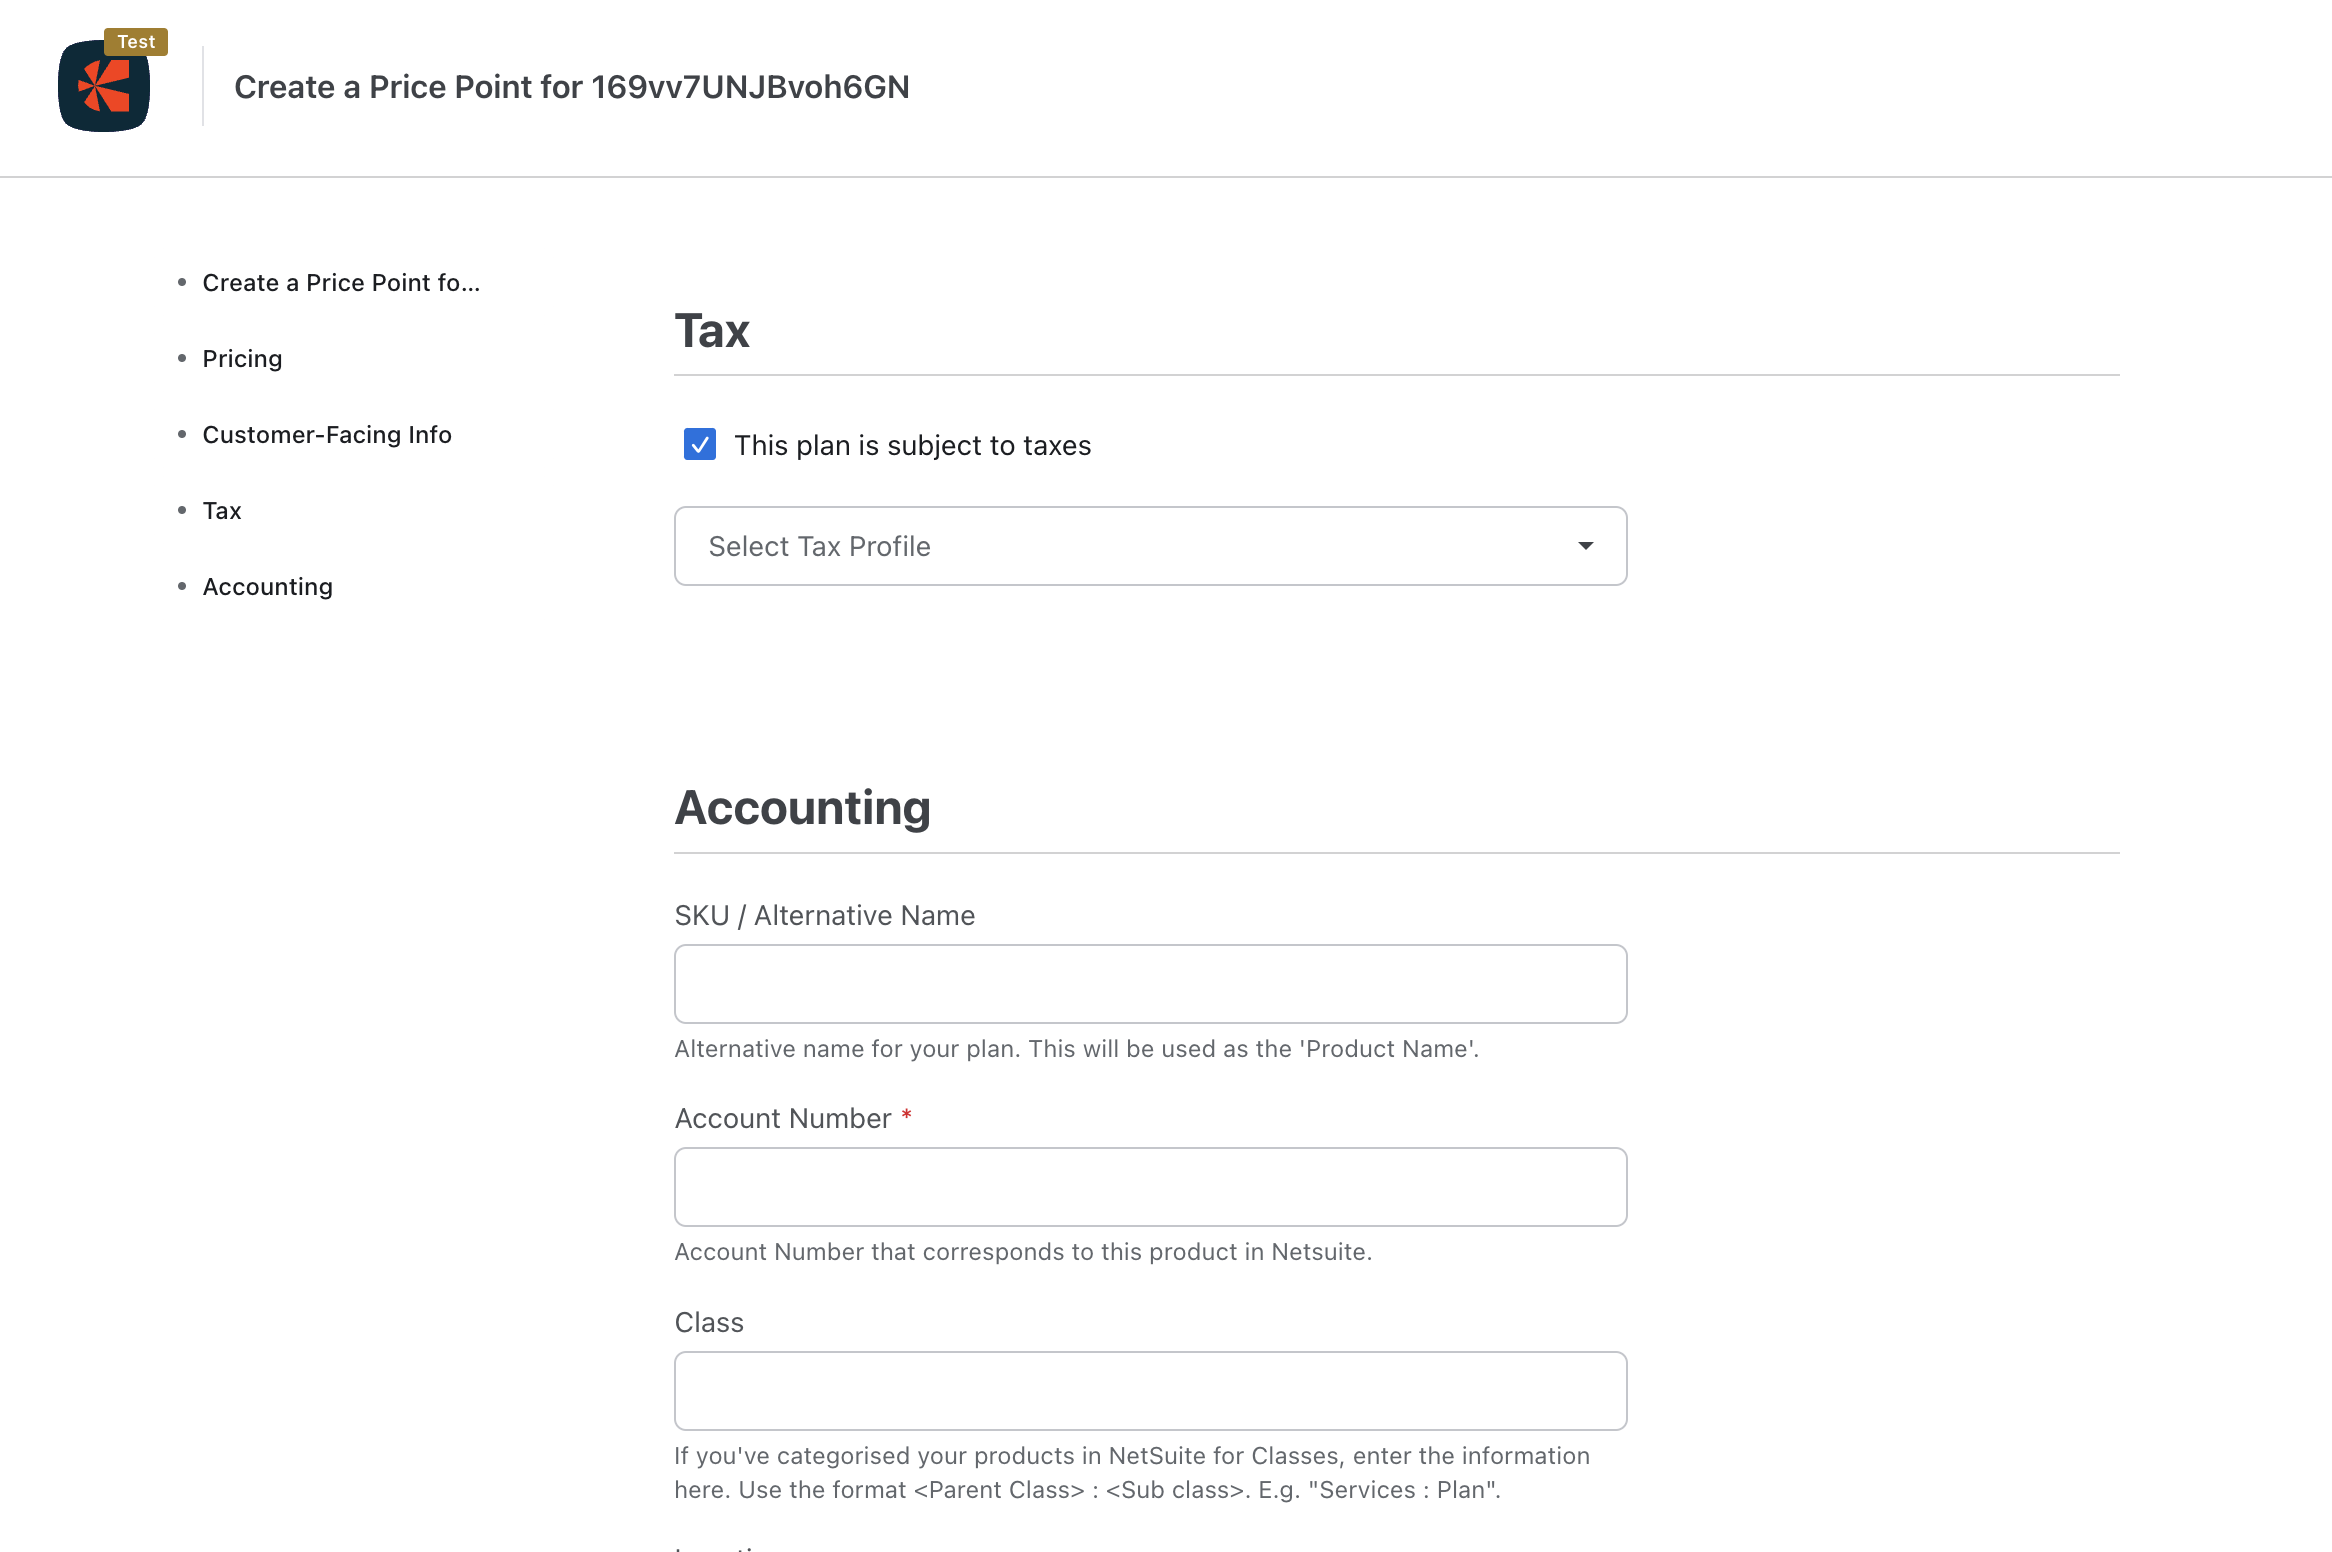Go to 'Create a Price Point fo...' sidebar item

click(341, 283)
